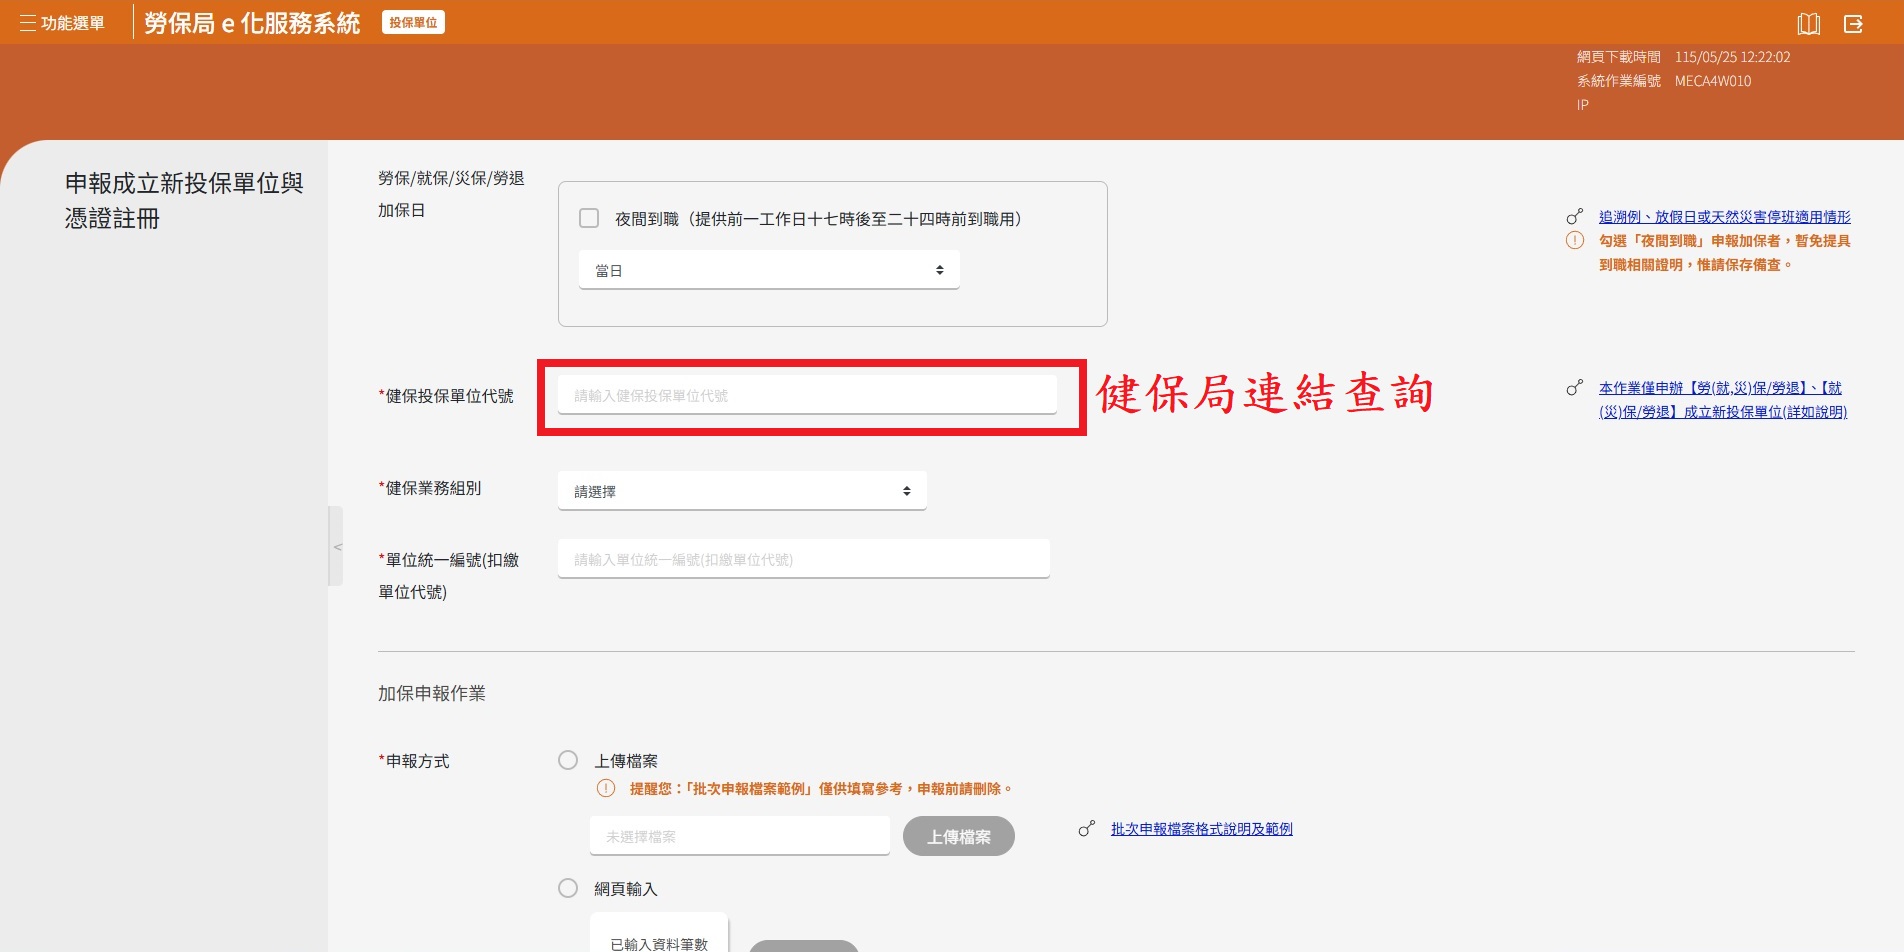The width and height of the screenshot is (1904, 952).
Task: Click the 申報成立新投保單位與憑證註冊 sidebar heading
Action: click(x=184, y=200)
